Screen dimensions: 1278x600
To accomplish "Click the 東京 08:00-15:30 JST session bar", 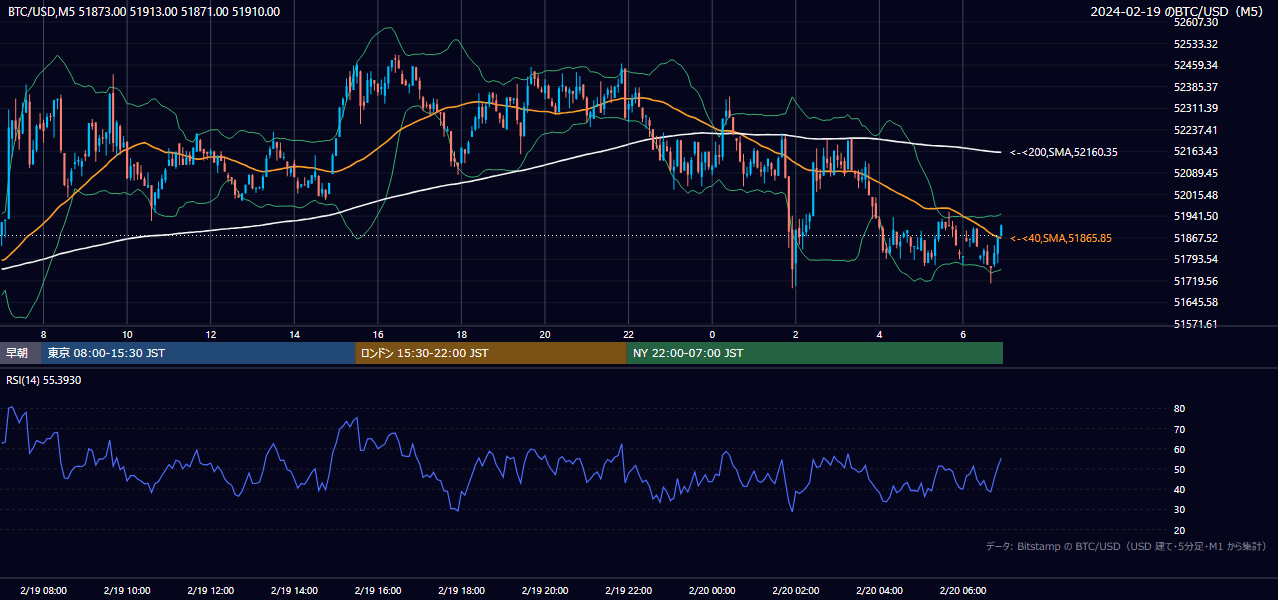I will [x=198, y=353].
